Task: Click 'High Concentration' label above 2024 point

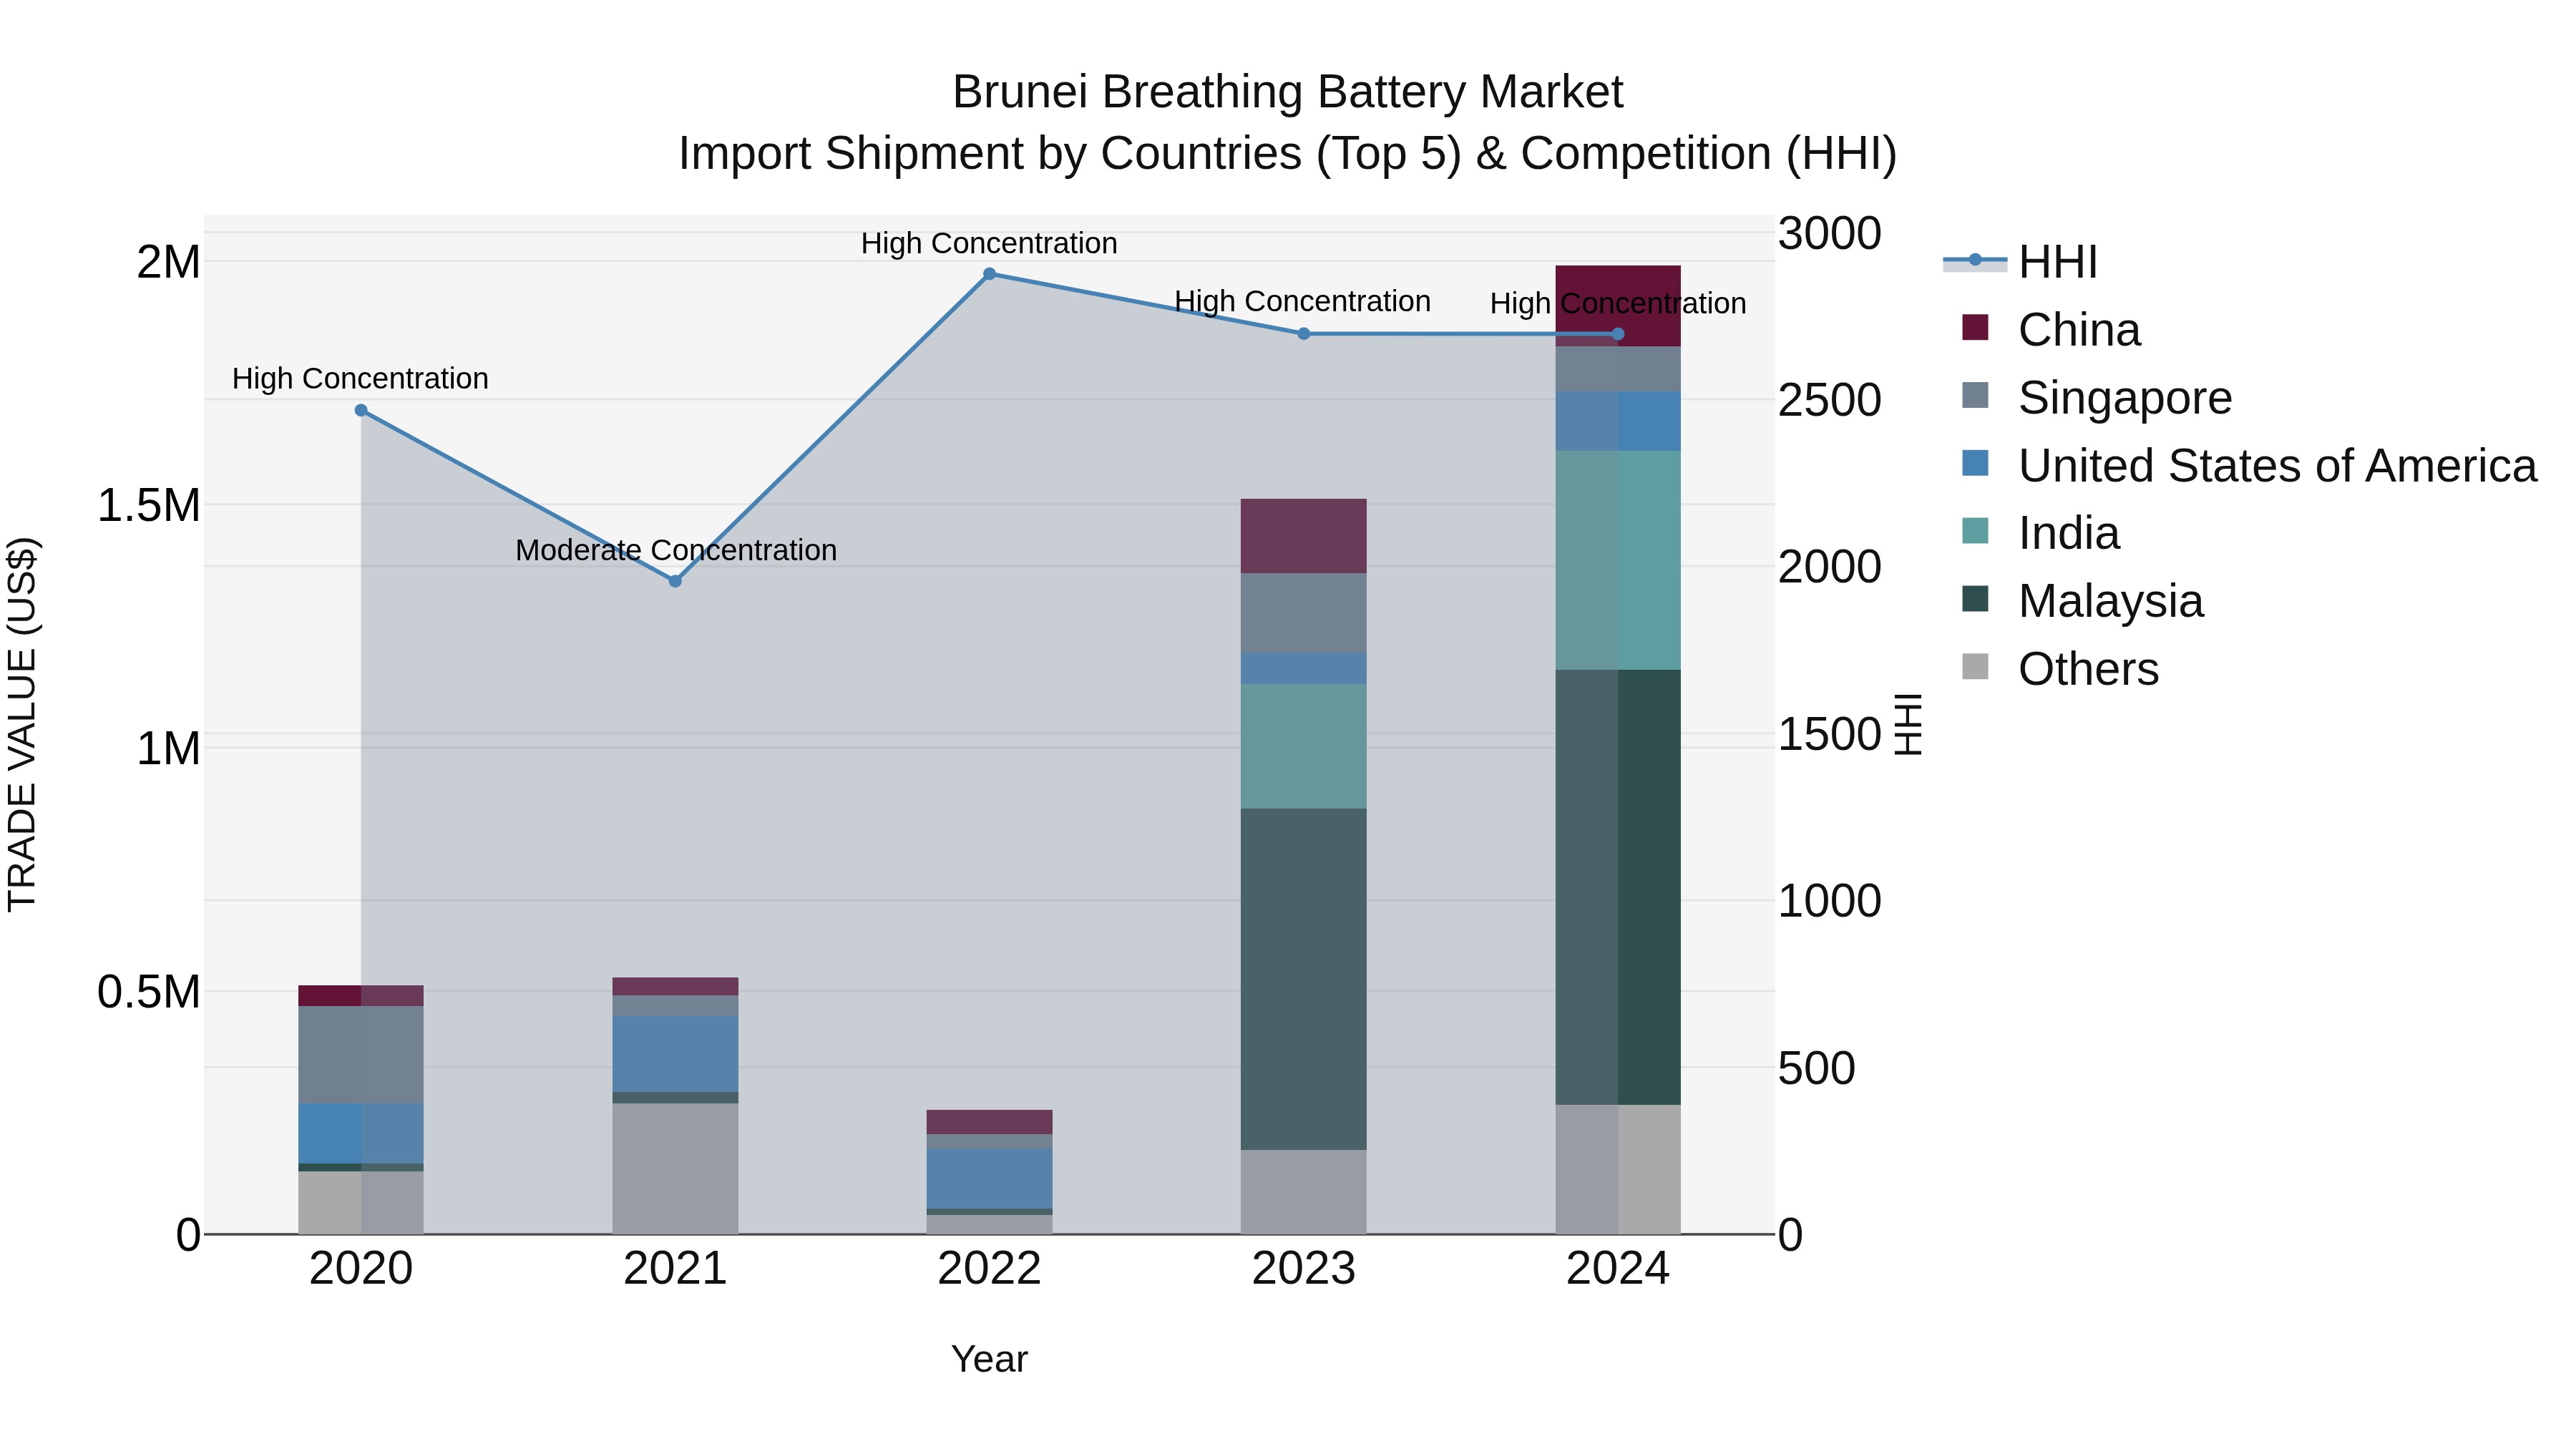Action: [x=1618, y=303]
